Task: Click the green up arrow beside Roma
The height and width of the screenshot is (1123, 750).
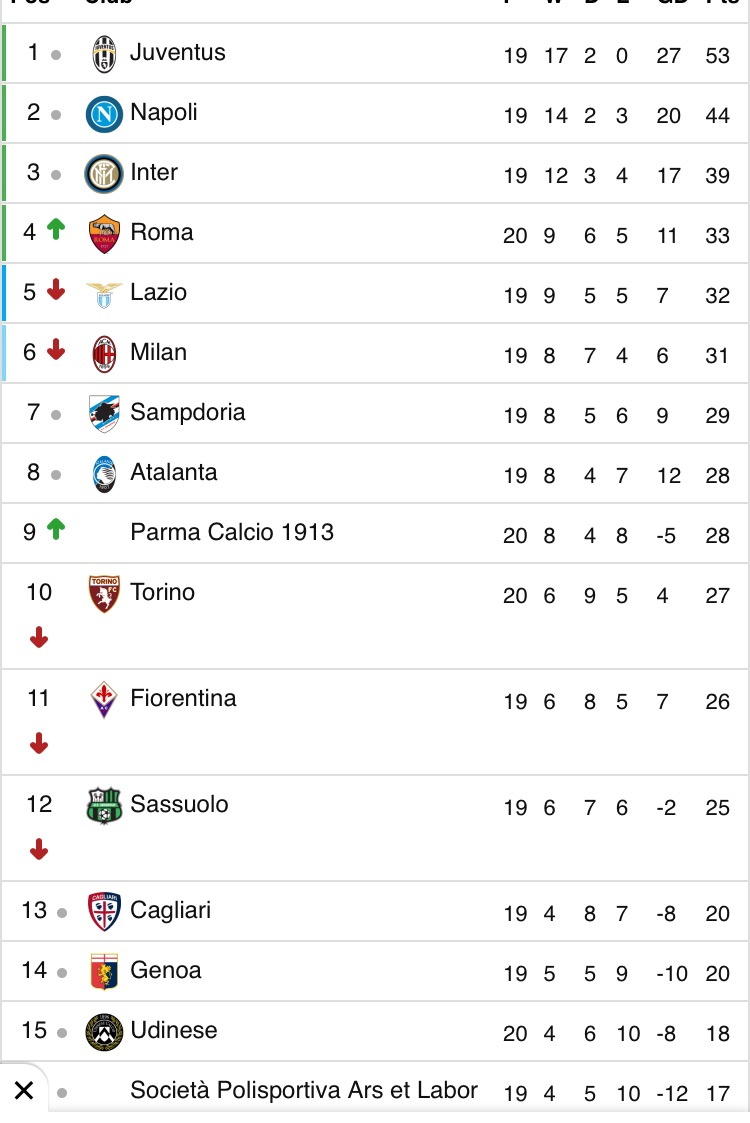Action: pos(56,229)
